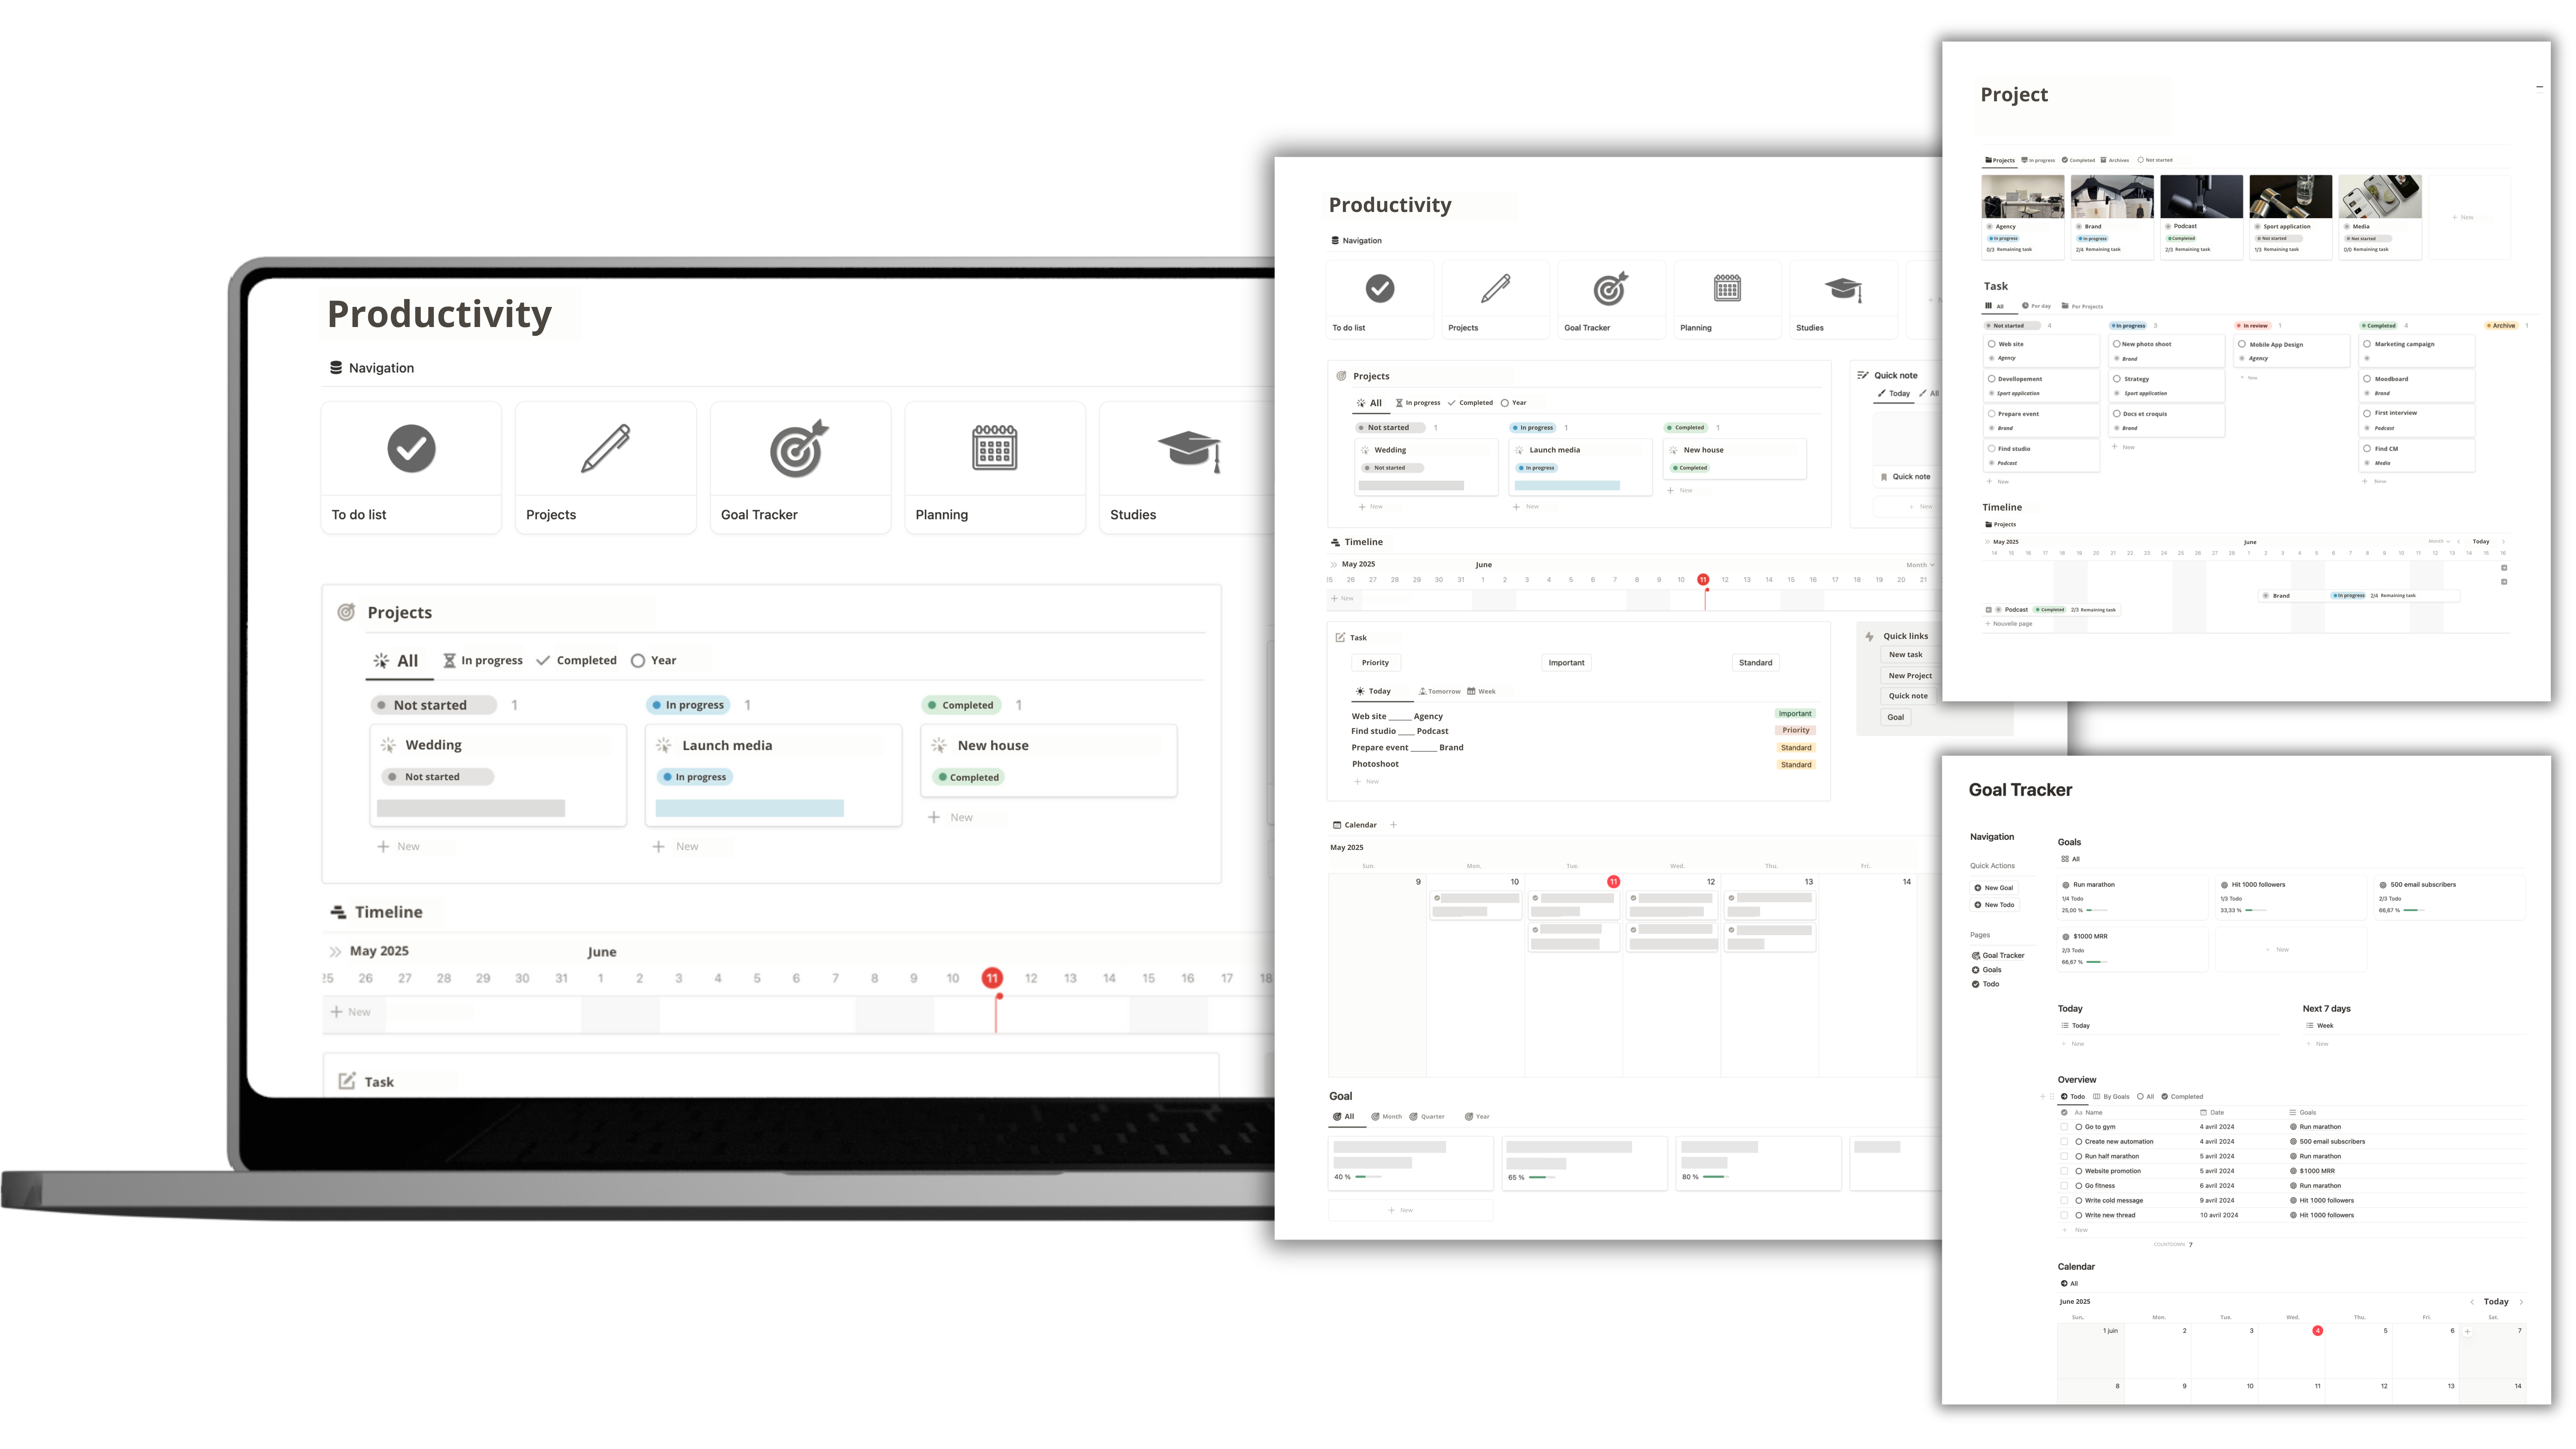Screen dimensions: 2576x1449
Task: Open Studies graduation cap icon on laptop screen
Action: click(1189, 451)
